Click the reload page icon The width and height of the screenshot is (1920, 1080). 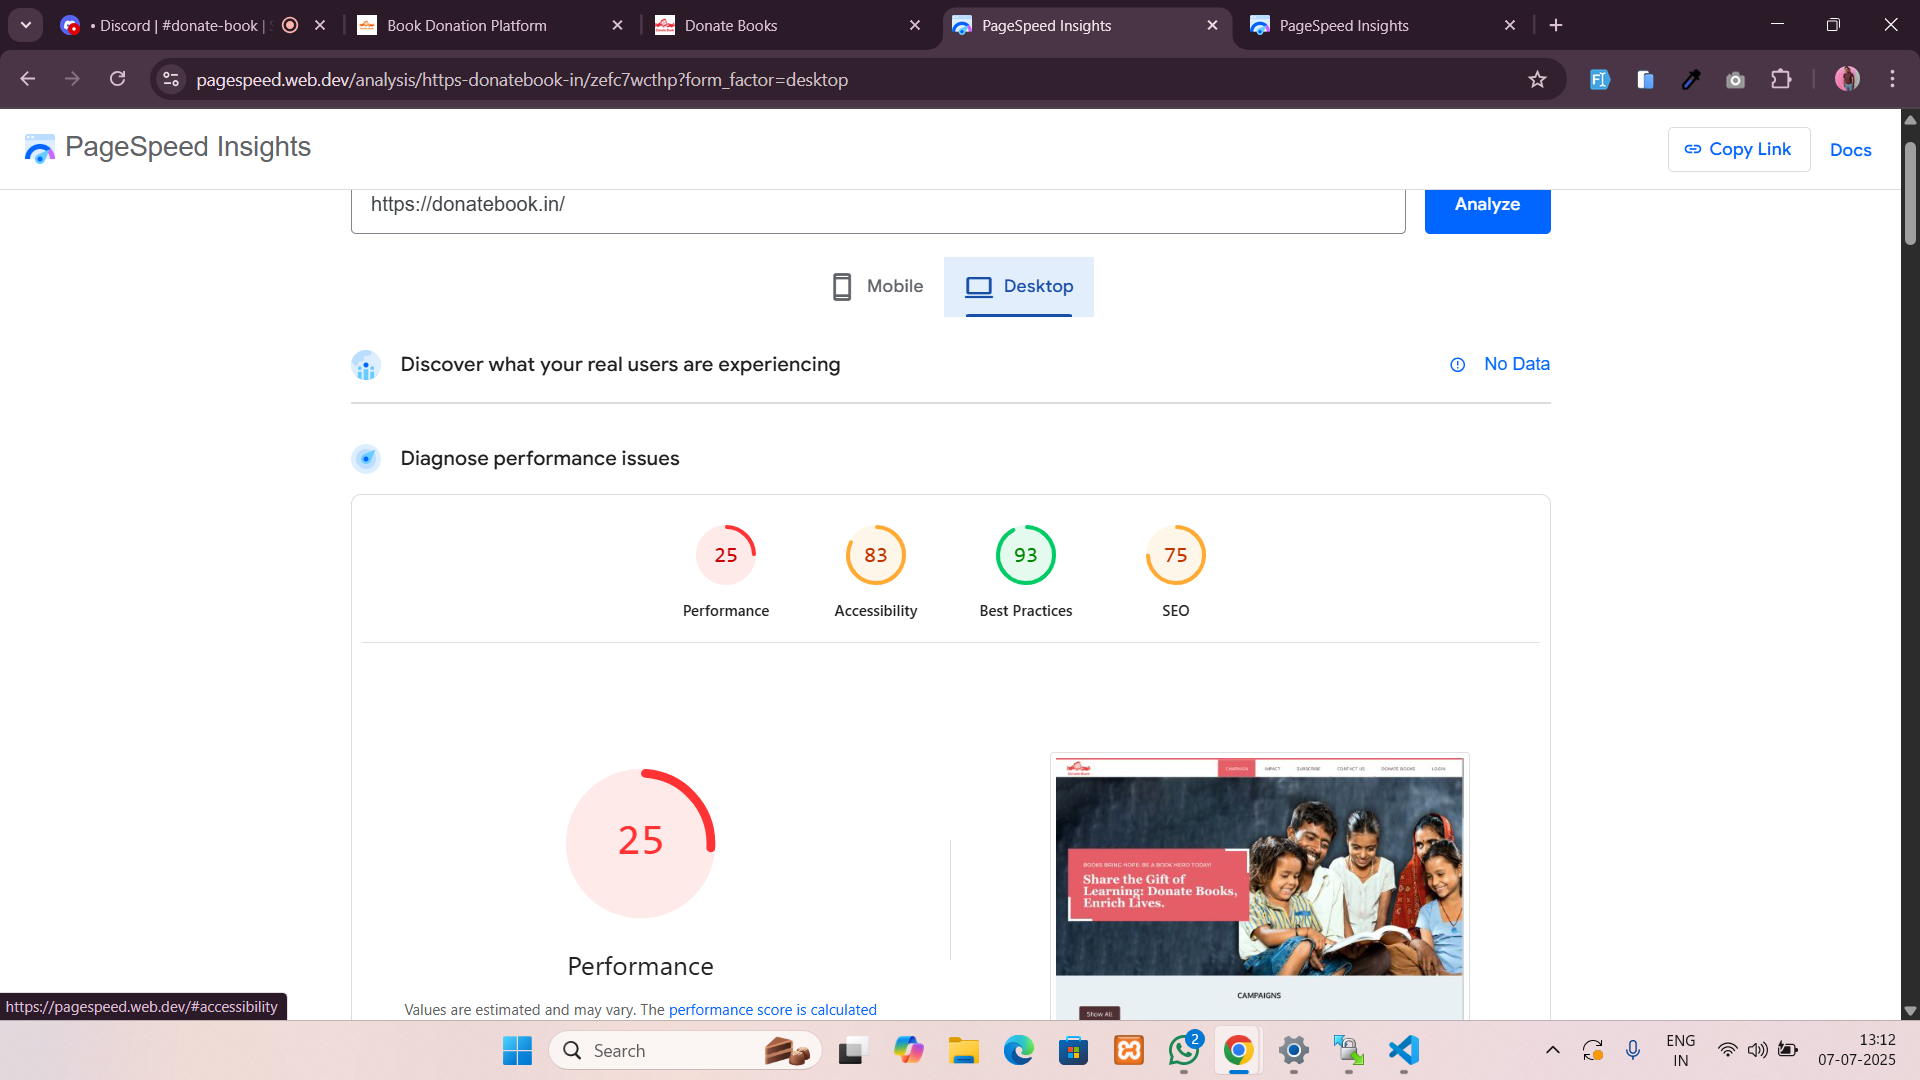tap(117, 79)
